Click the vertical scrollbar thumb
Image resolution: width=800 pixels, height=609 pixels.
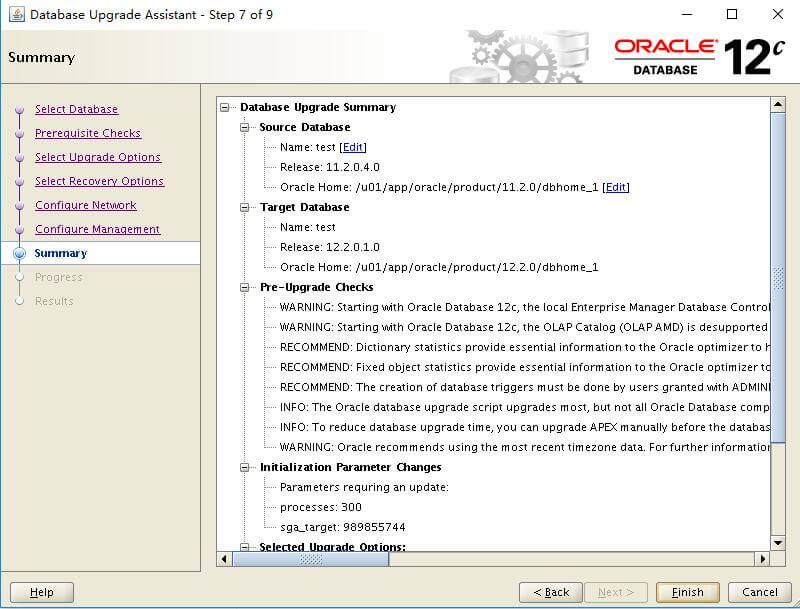[x=778, y=278]
